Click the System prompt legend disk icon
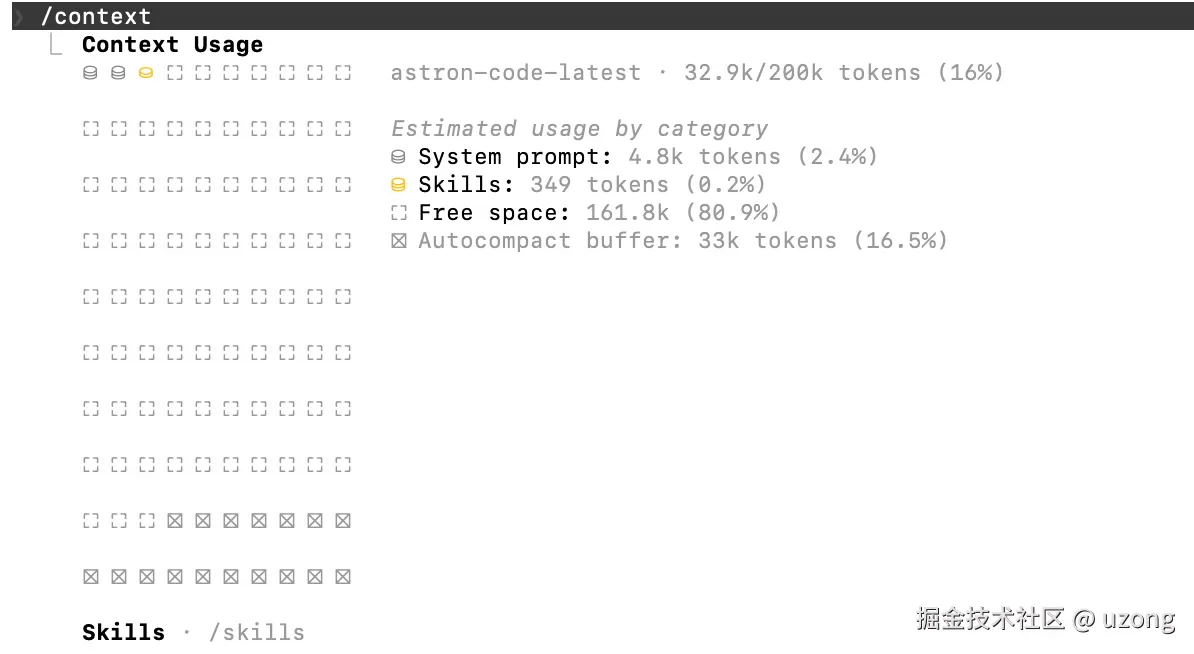 [398, 157]
